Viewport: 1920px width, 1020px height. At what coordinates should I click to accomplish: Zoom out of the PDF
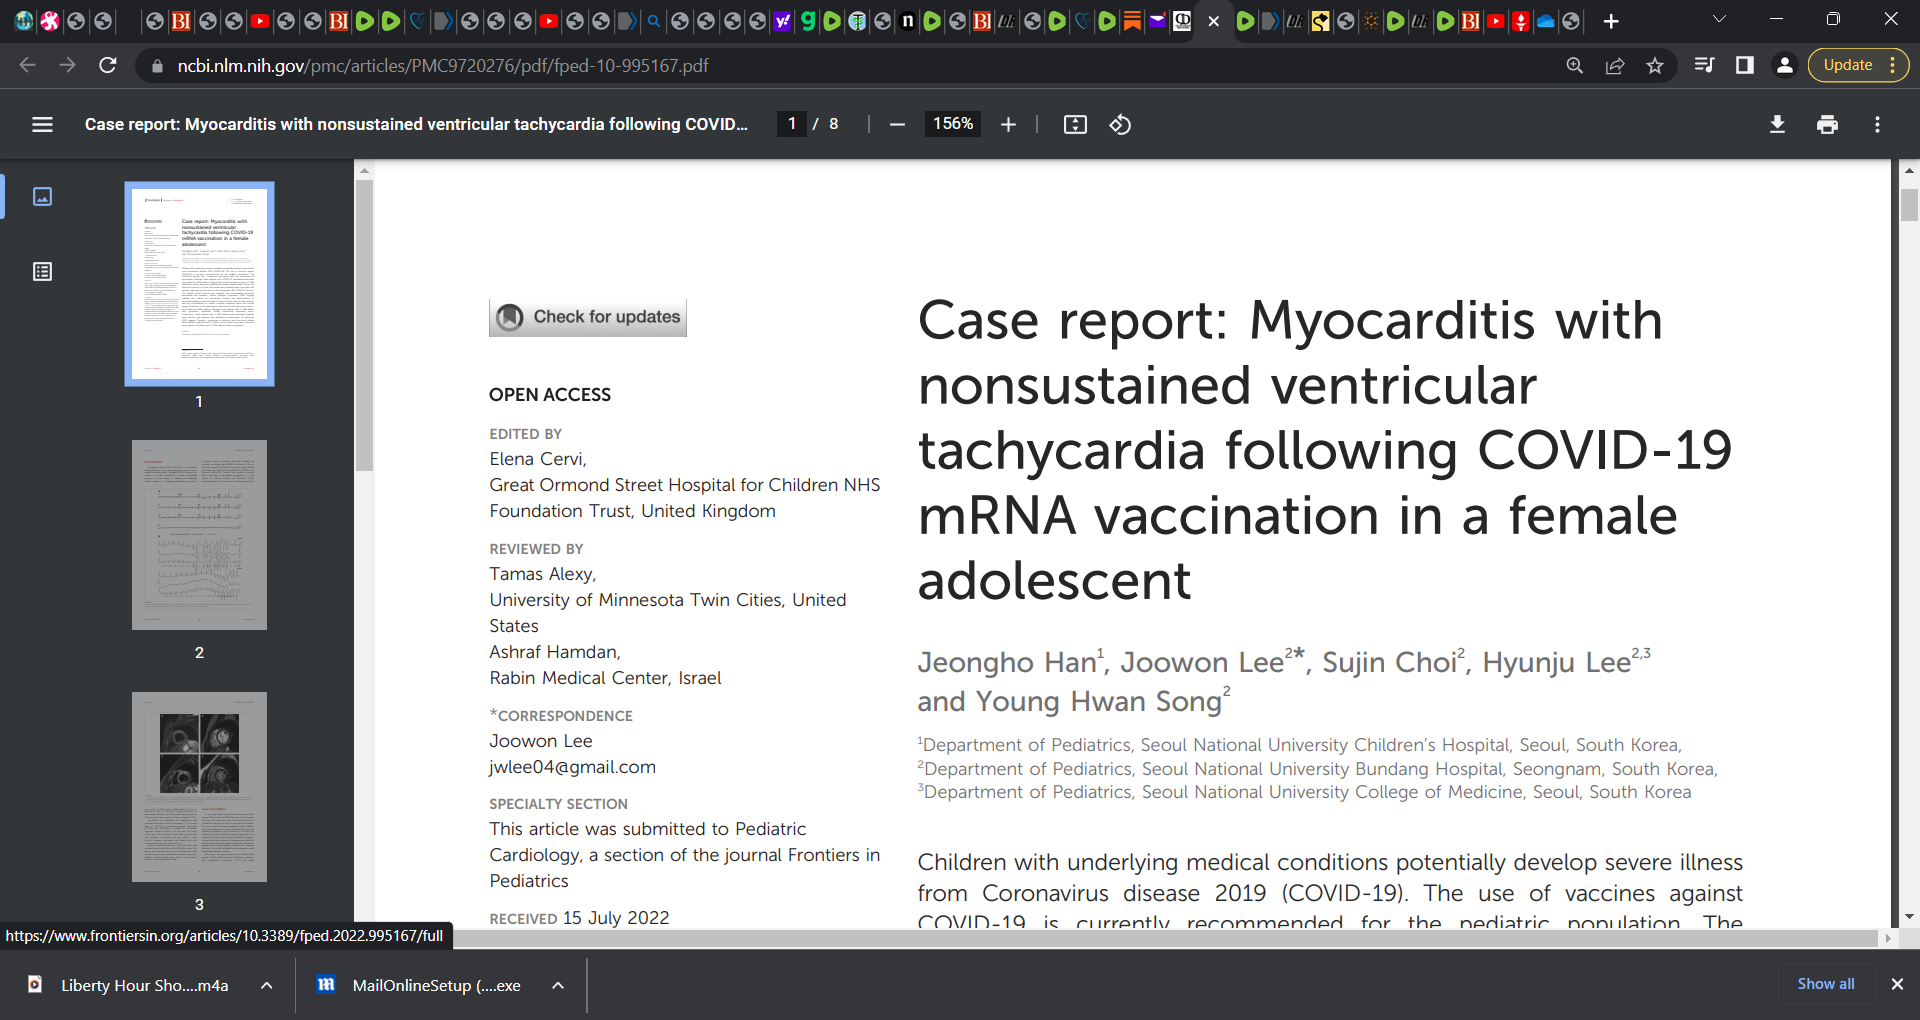tap(897, 124)
